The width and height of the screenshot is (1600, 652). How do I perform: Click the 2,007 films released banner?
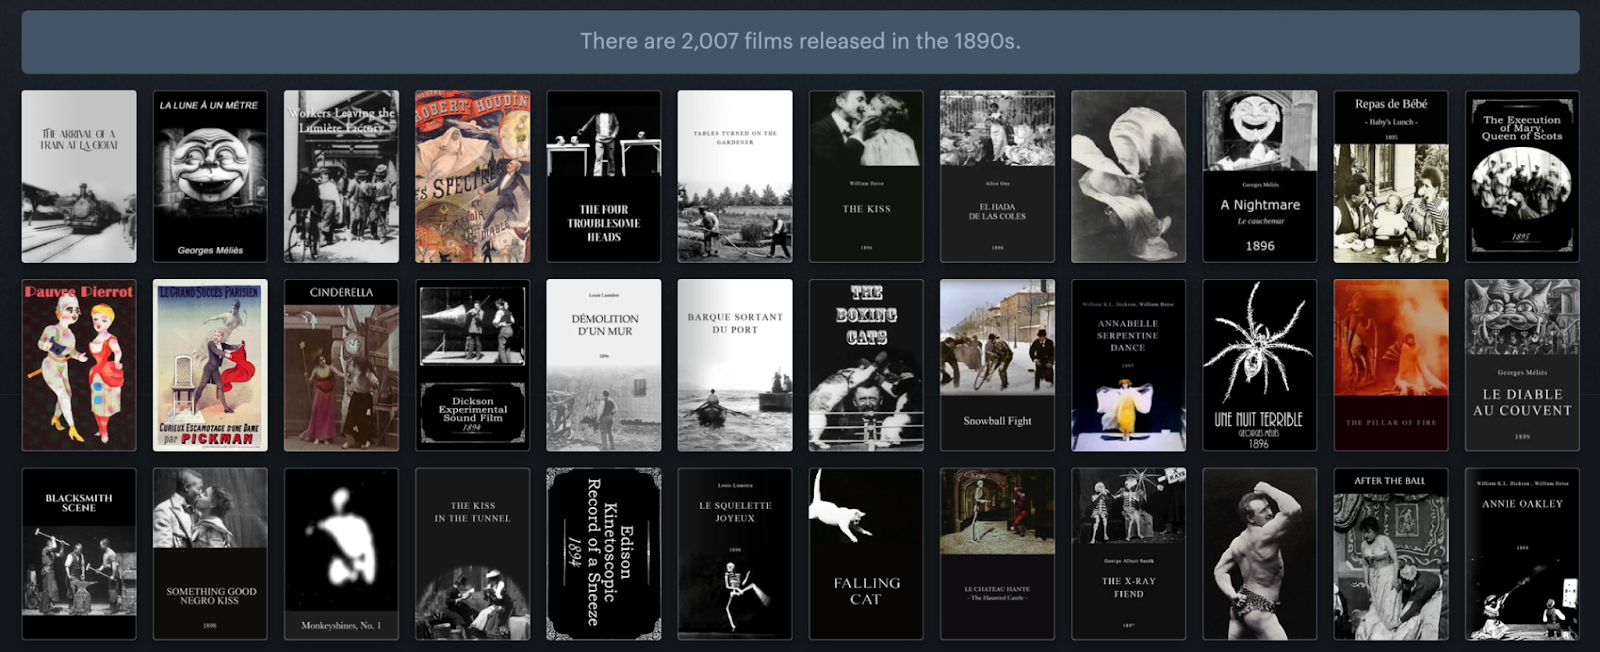tap(800, 42)
